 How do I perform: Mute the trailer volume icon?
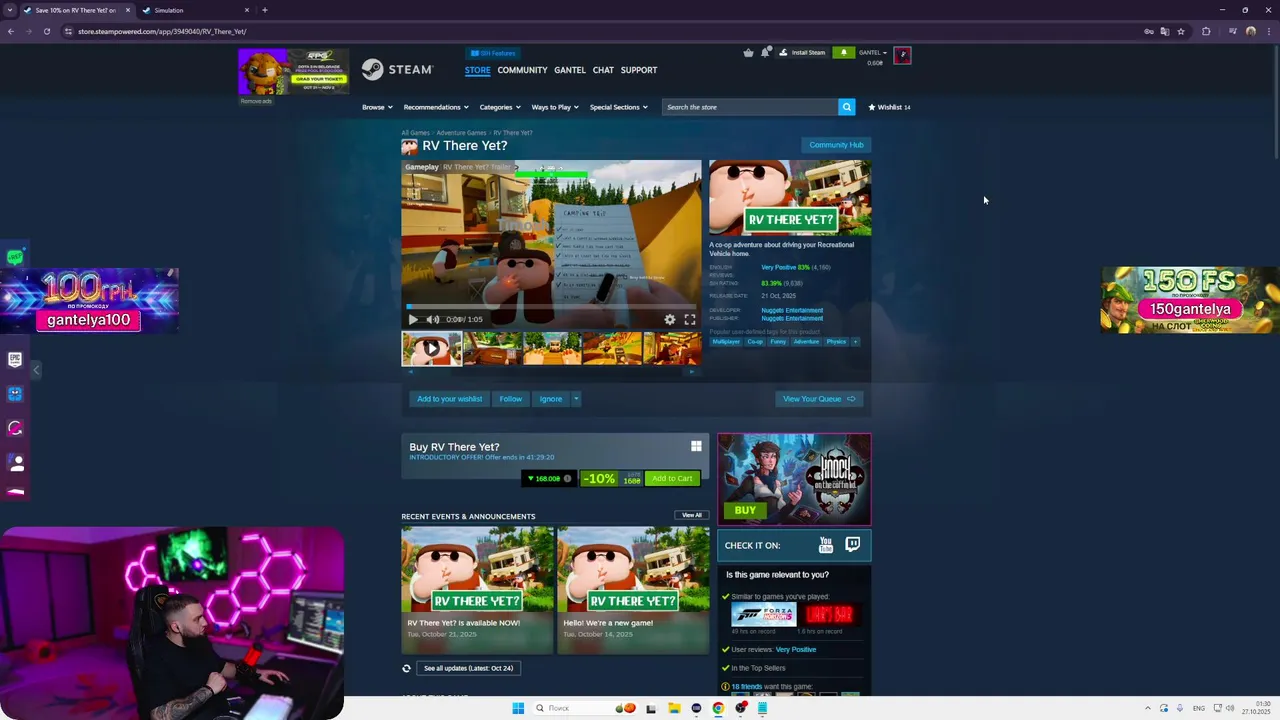coord(433,319)
